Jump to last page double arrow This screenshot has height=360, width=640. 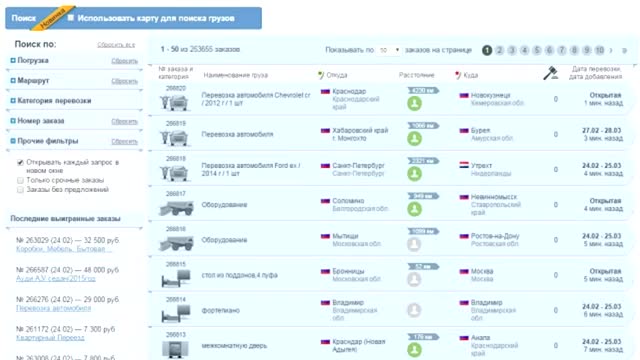pos(624,50)
